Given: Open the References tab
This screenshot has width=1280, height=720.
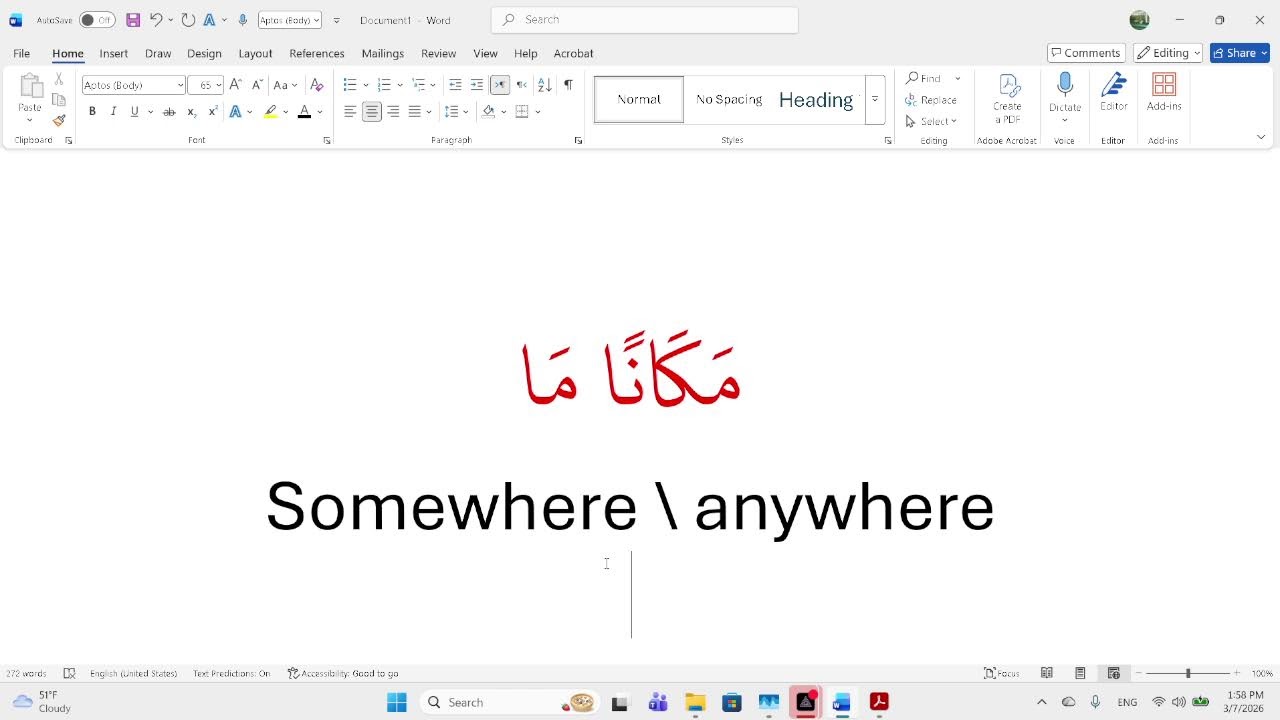Looking at the screenshot, I should tap(317, 53).
